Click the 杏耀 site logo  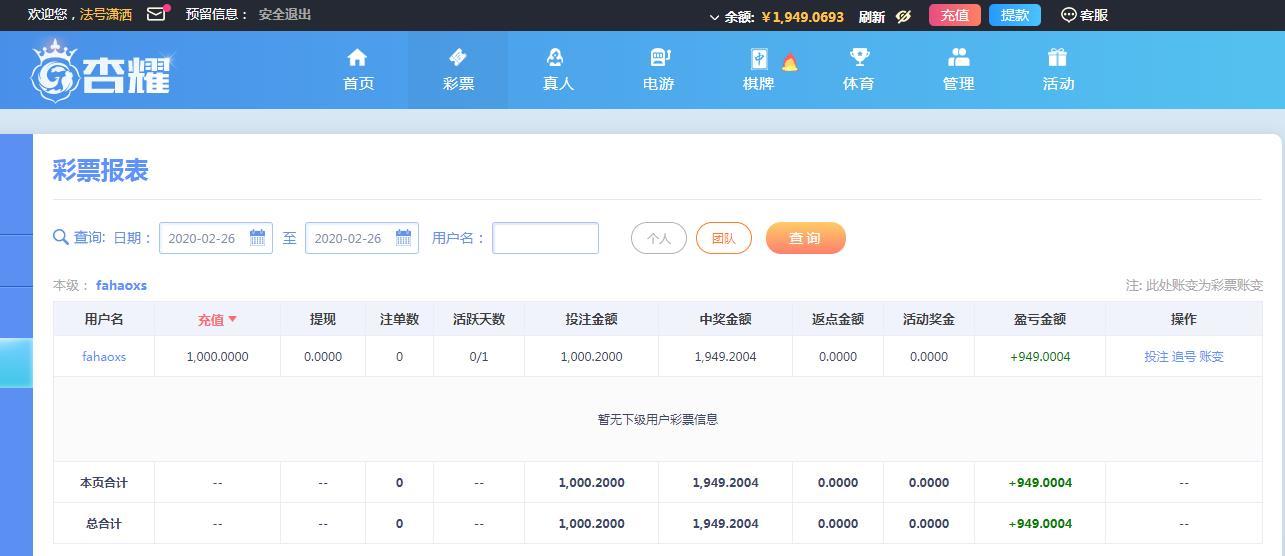pos(101,70)
